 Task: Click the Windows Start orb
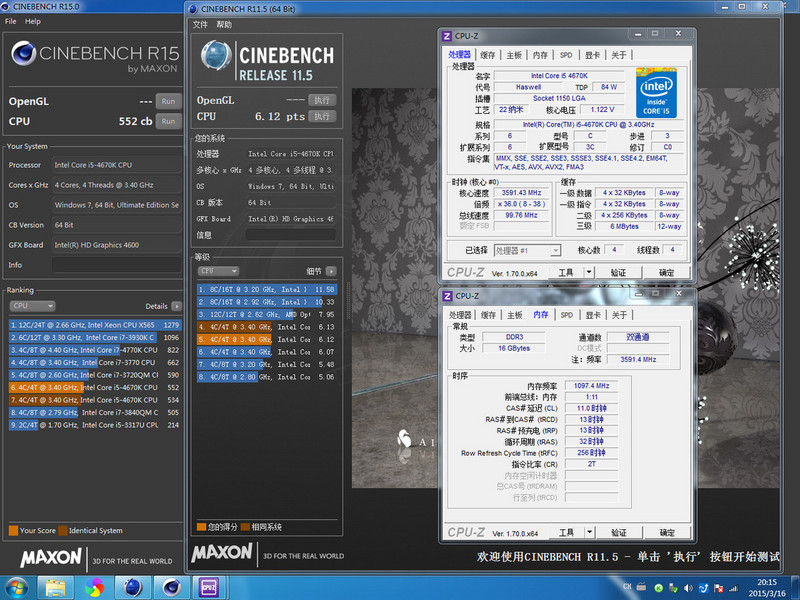coord(17,586)
